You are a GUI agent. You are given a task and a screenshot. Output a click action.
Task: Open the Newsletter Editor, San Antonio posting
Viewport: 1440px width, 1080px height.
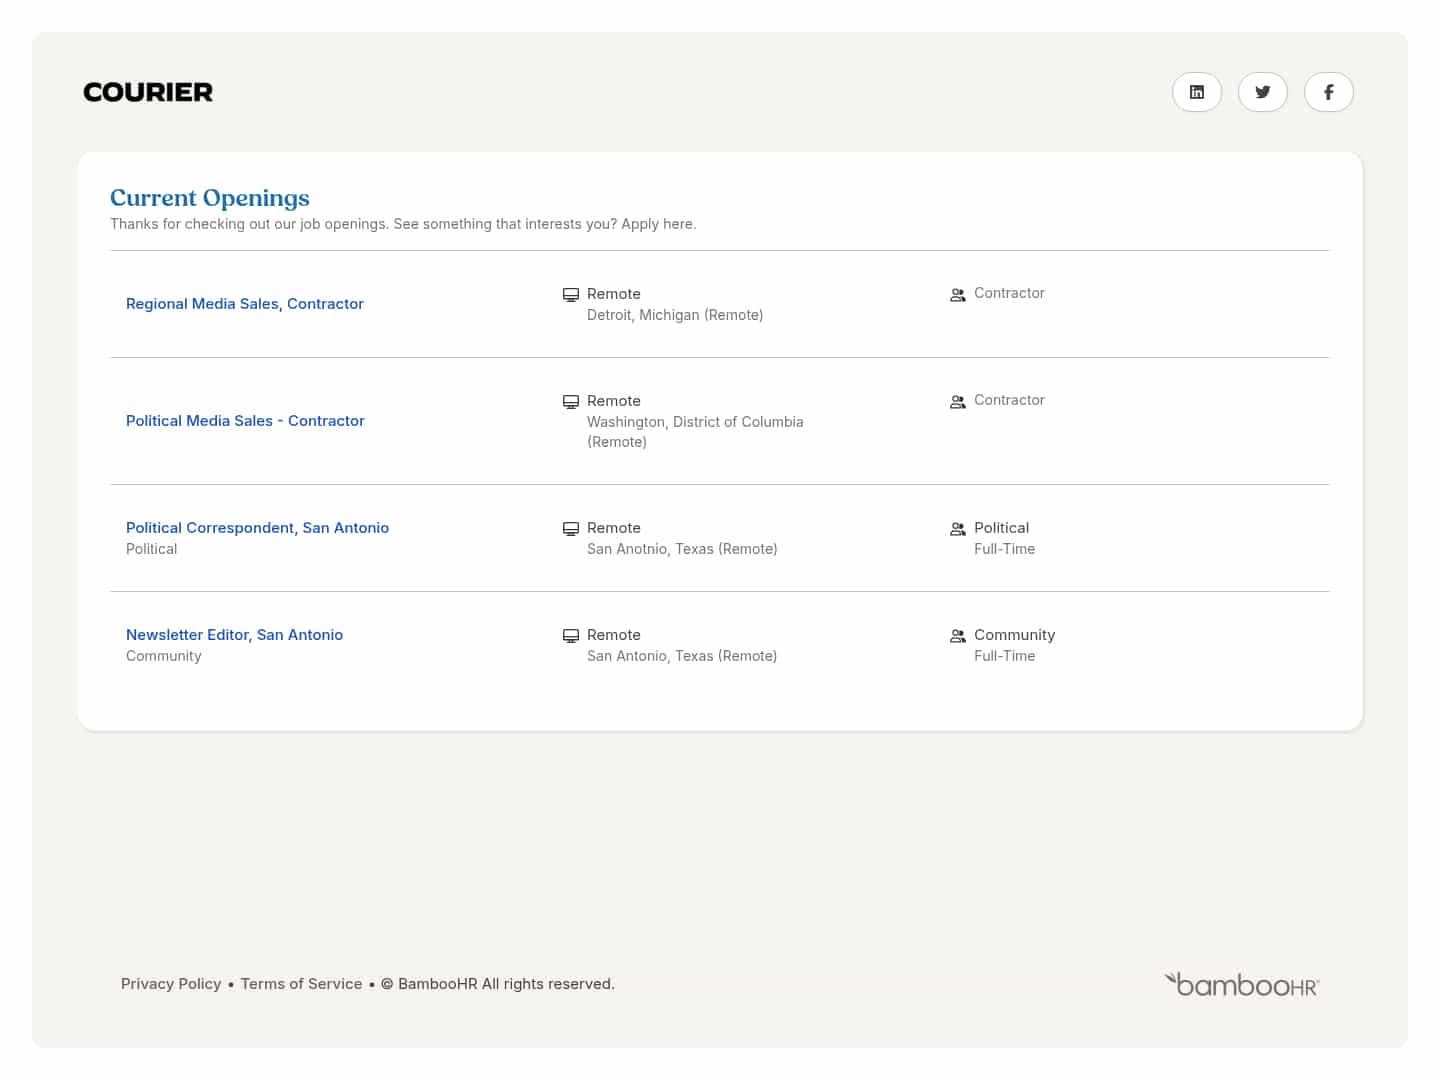click(x=234, y=634)
